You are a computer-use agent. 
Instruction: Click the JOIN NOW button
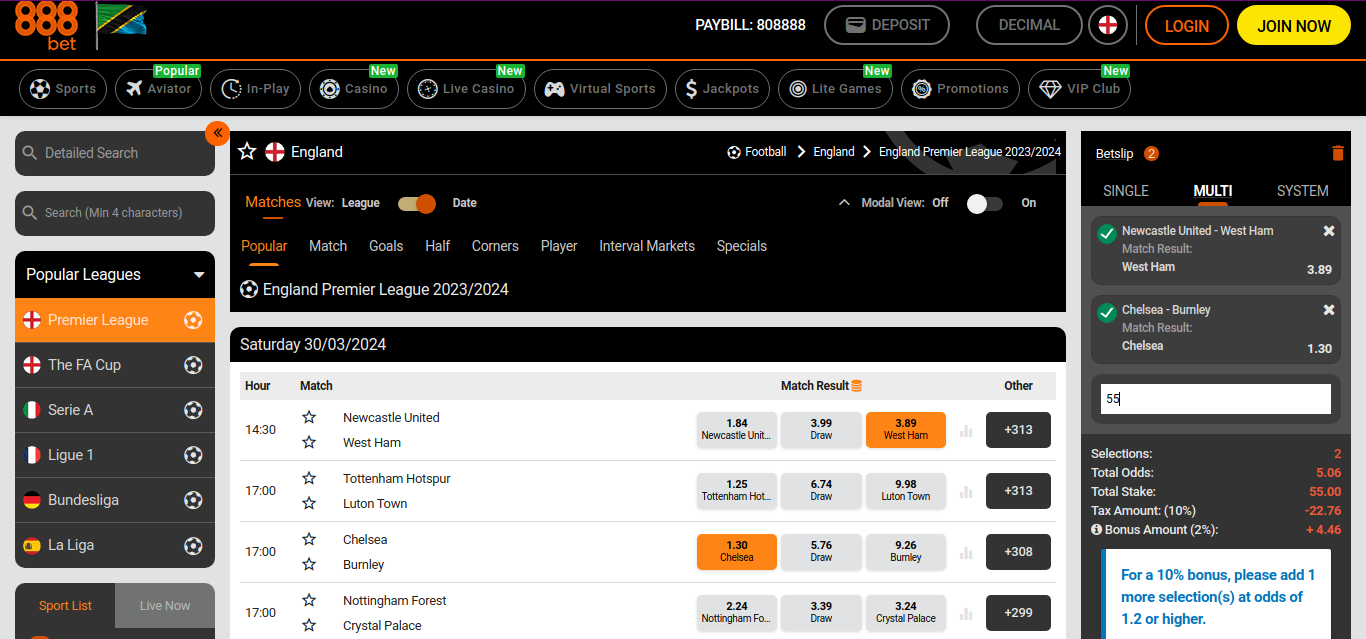click(1294, 26)
